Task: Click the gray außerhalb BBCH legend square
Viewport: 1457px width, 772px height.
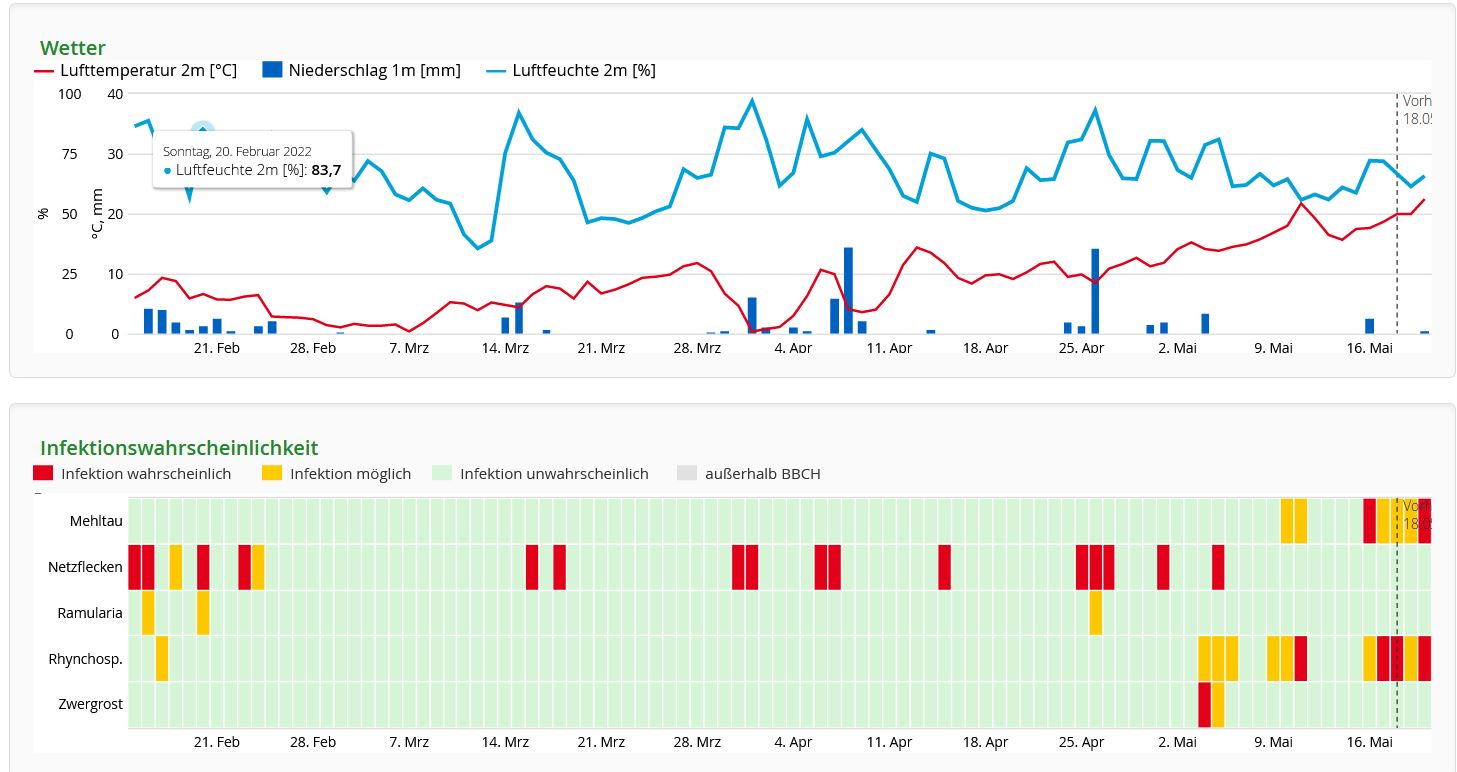Action: click(x=686, y=474)
